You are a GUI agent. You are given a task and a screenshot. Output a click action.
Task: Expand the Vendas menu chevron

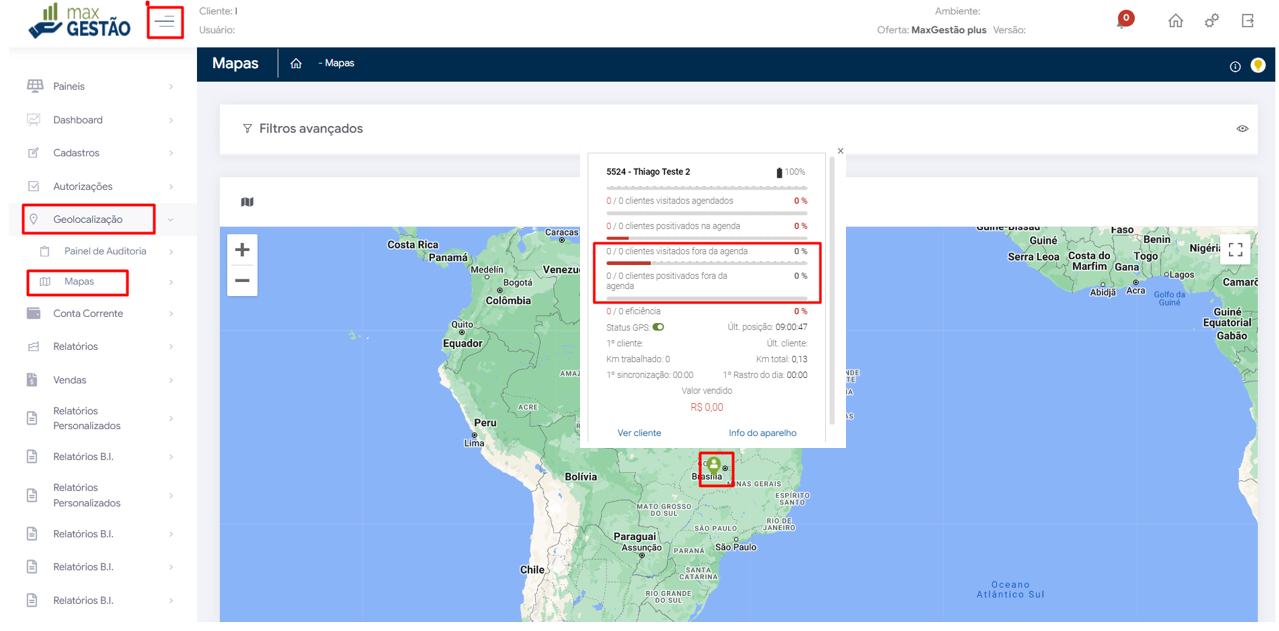coord(171,380)
